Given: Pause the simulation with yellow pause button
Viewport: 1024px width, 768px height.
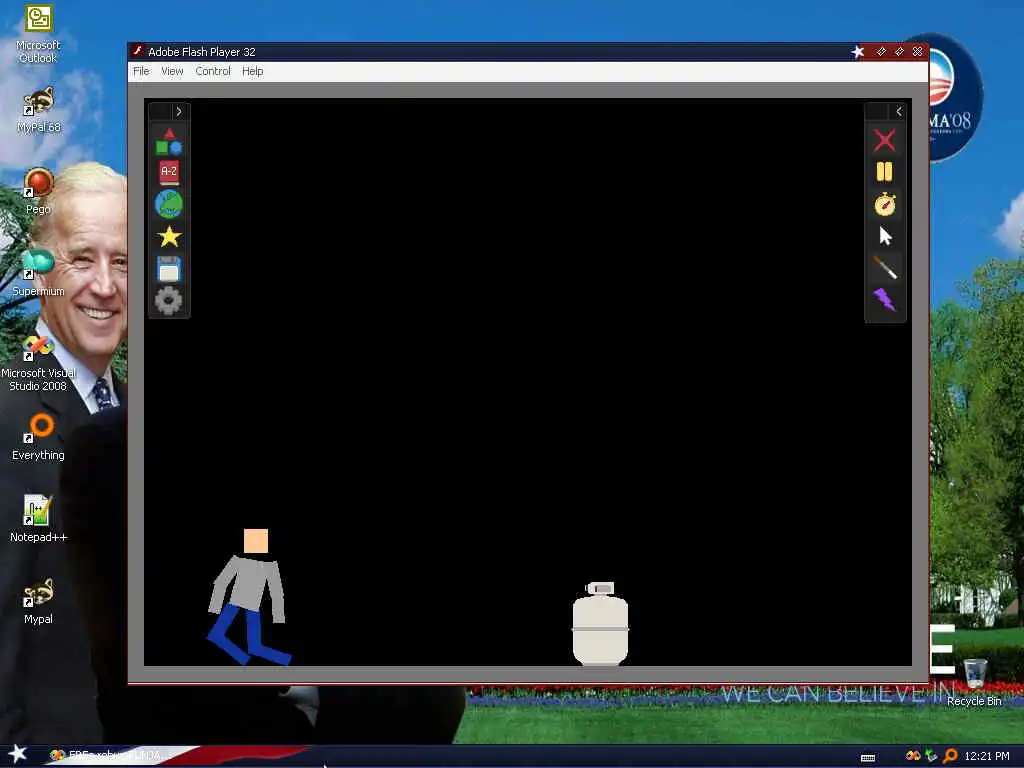Looking at the screenshot, I should click(885, 172).
